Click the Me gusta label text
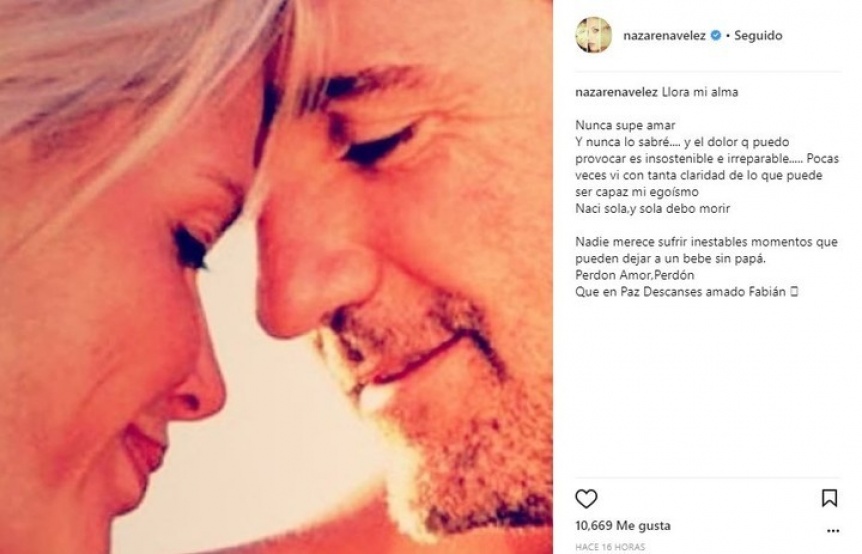862x554 pixels. tap(643, 525)
